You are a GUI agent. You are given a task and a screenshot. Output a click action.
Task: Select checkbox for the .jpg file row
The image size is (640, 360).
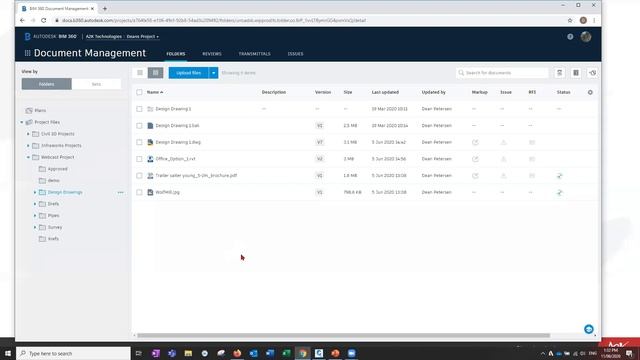139,192
